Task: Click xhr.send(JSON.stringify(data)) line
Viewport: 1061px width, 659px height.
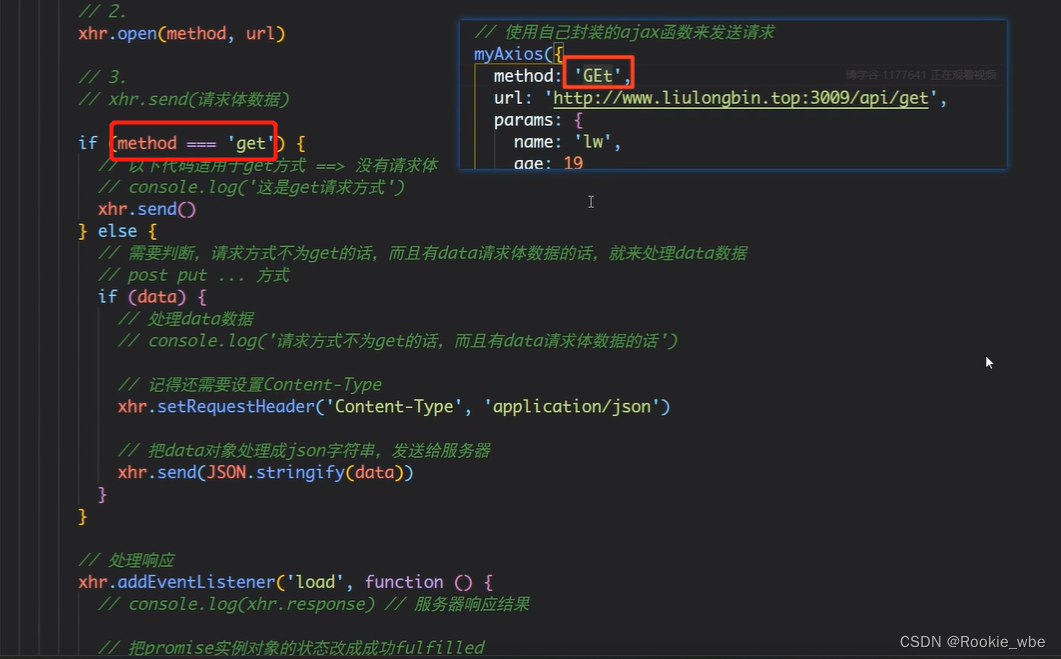Action: coord(265,472)
